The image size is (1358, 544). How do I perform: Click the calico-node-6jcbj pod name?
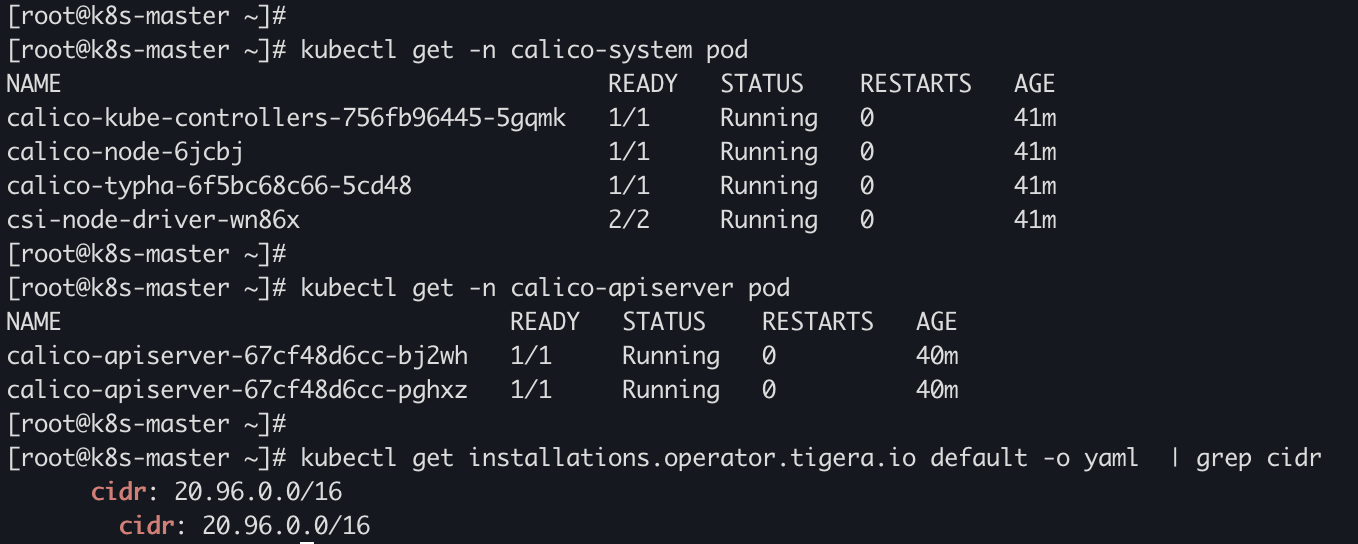pos(125,153)
